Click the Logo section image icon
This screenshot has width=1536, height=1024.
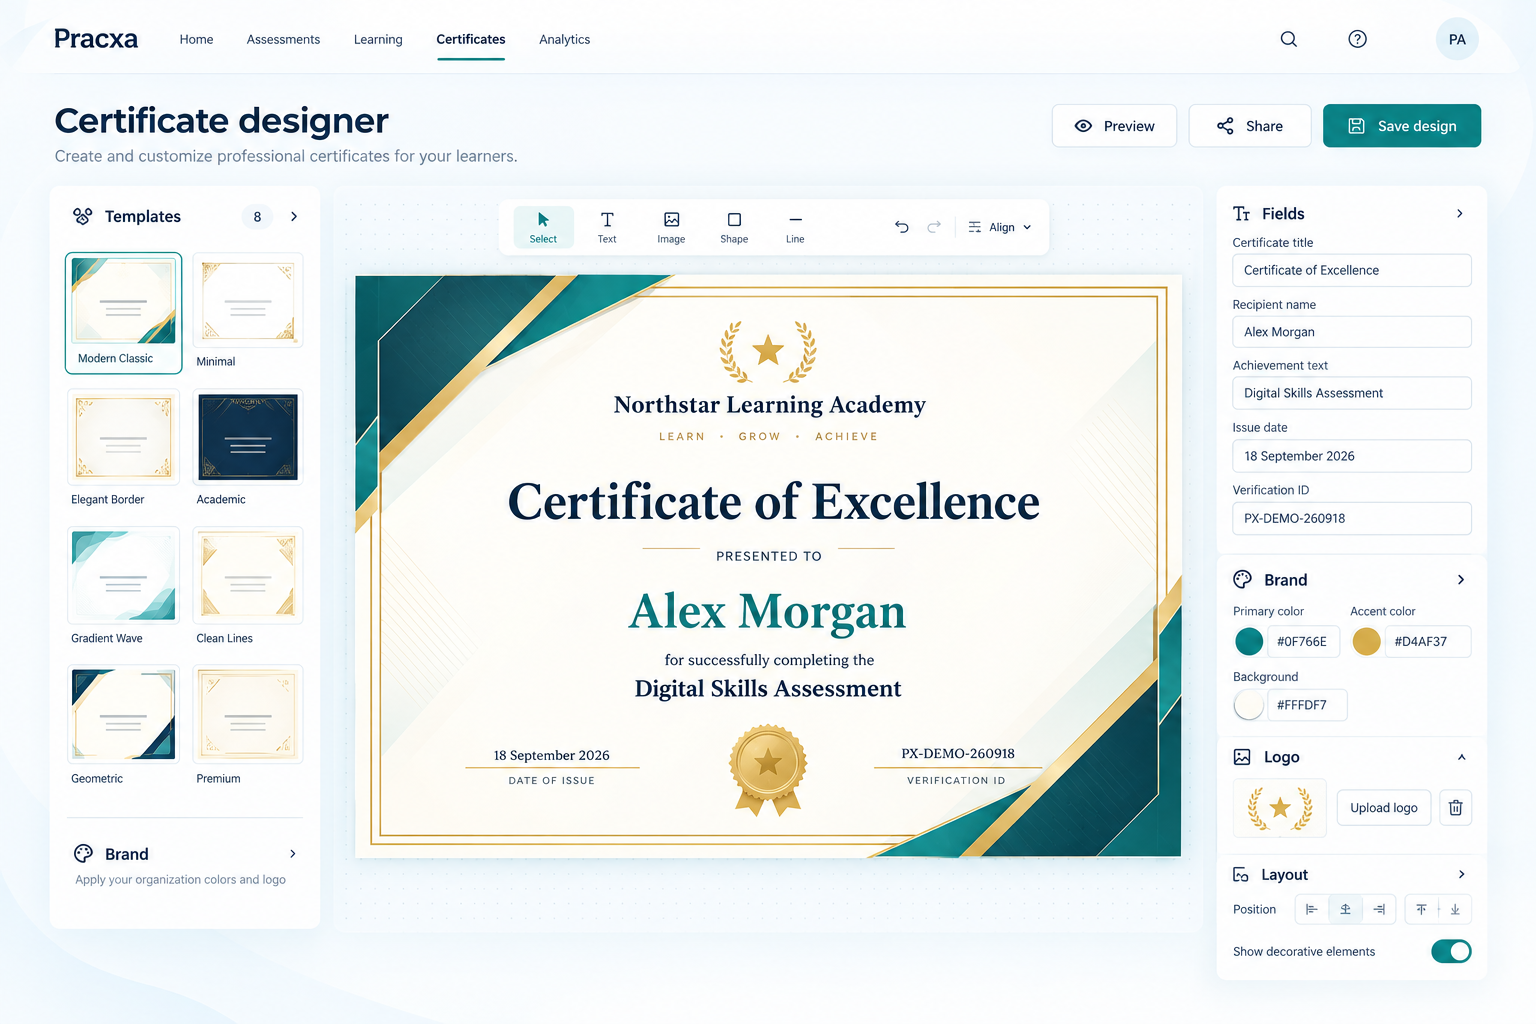(x=1242, y=757)
